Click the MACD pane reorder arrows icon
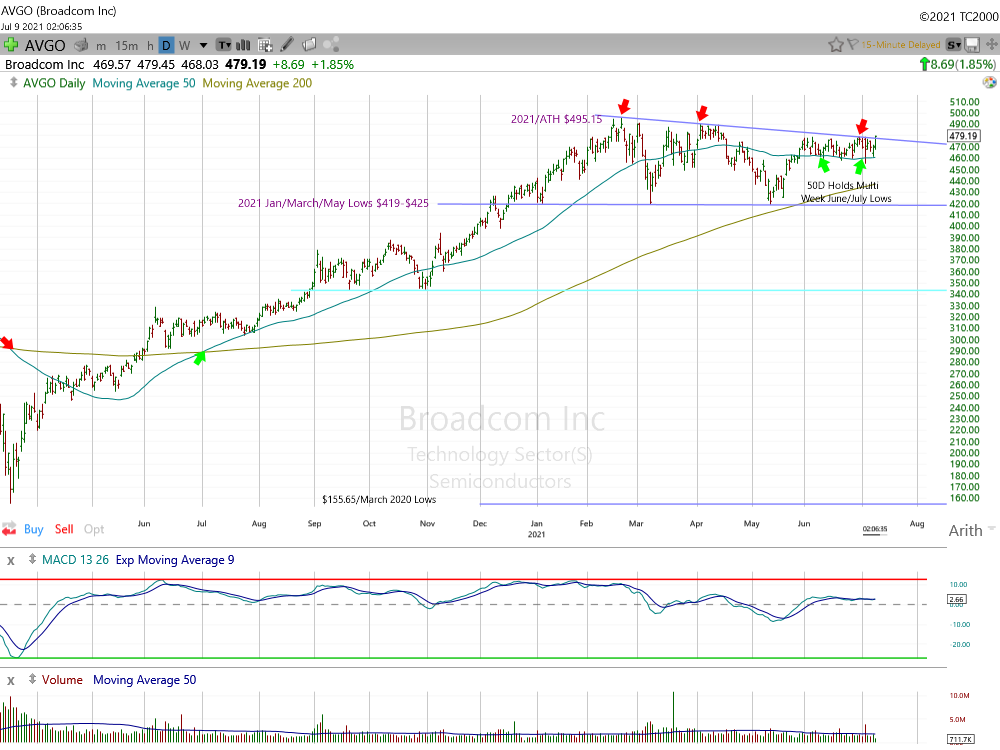The width and height of the screenshot is (1000, 750). pos(32,560)
